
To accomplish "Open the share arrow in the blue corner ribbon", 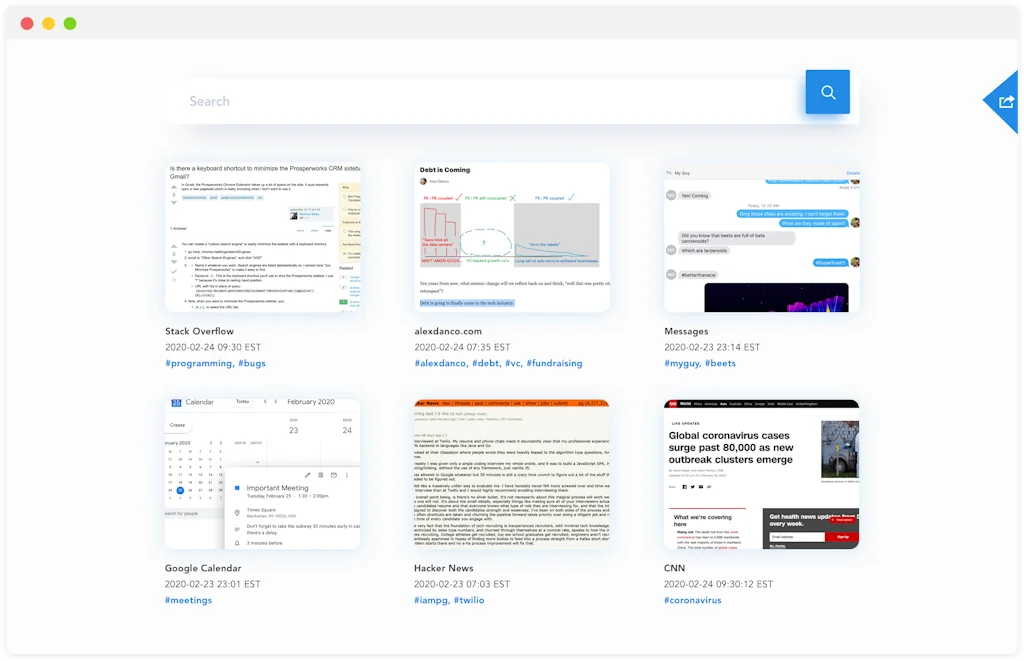I will tap(1004, 102).
